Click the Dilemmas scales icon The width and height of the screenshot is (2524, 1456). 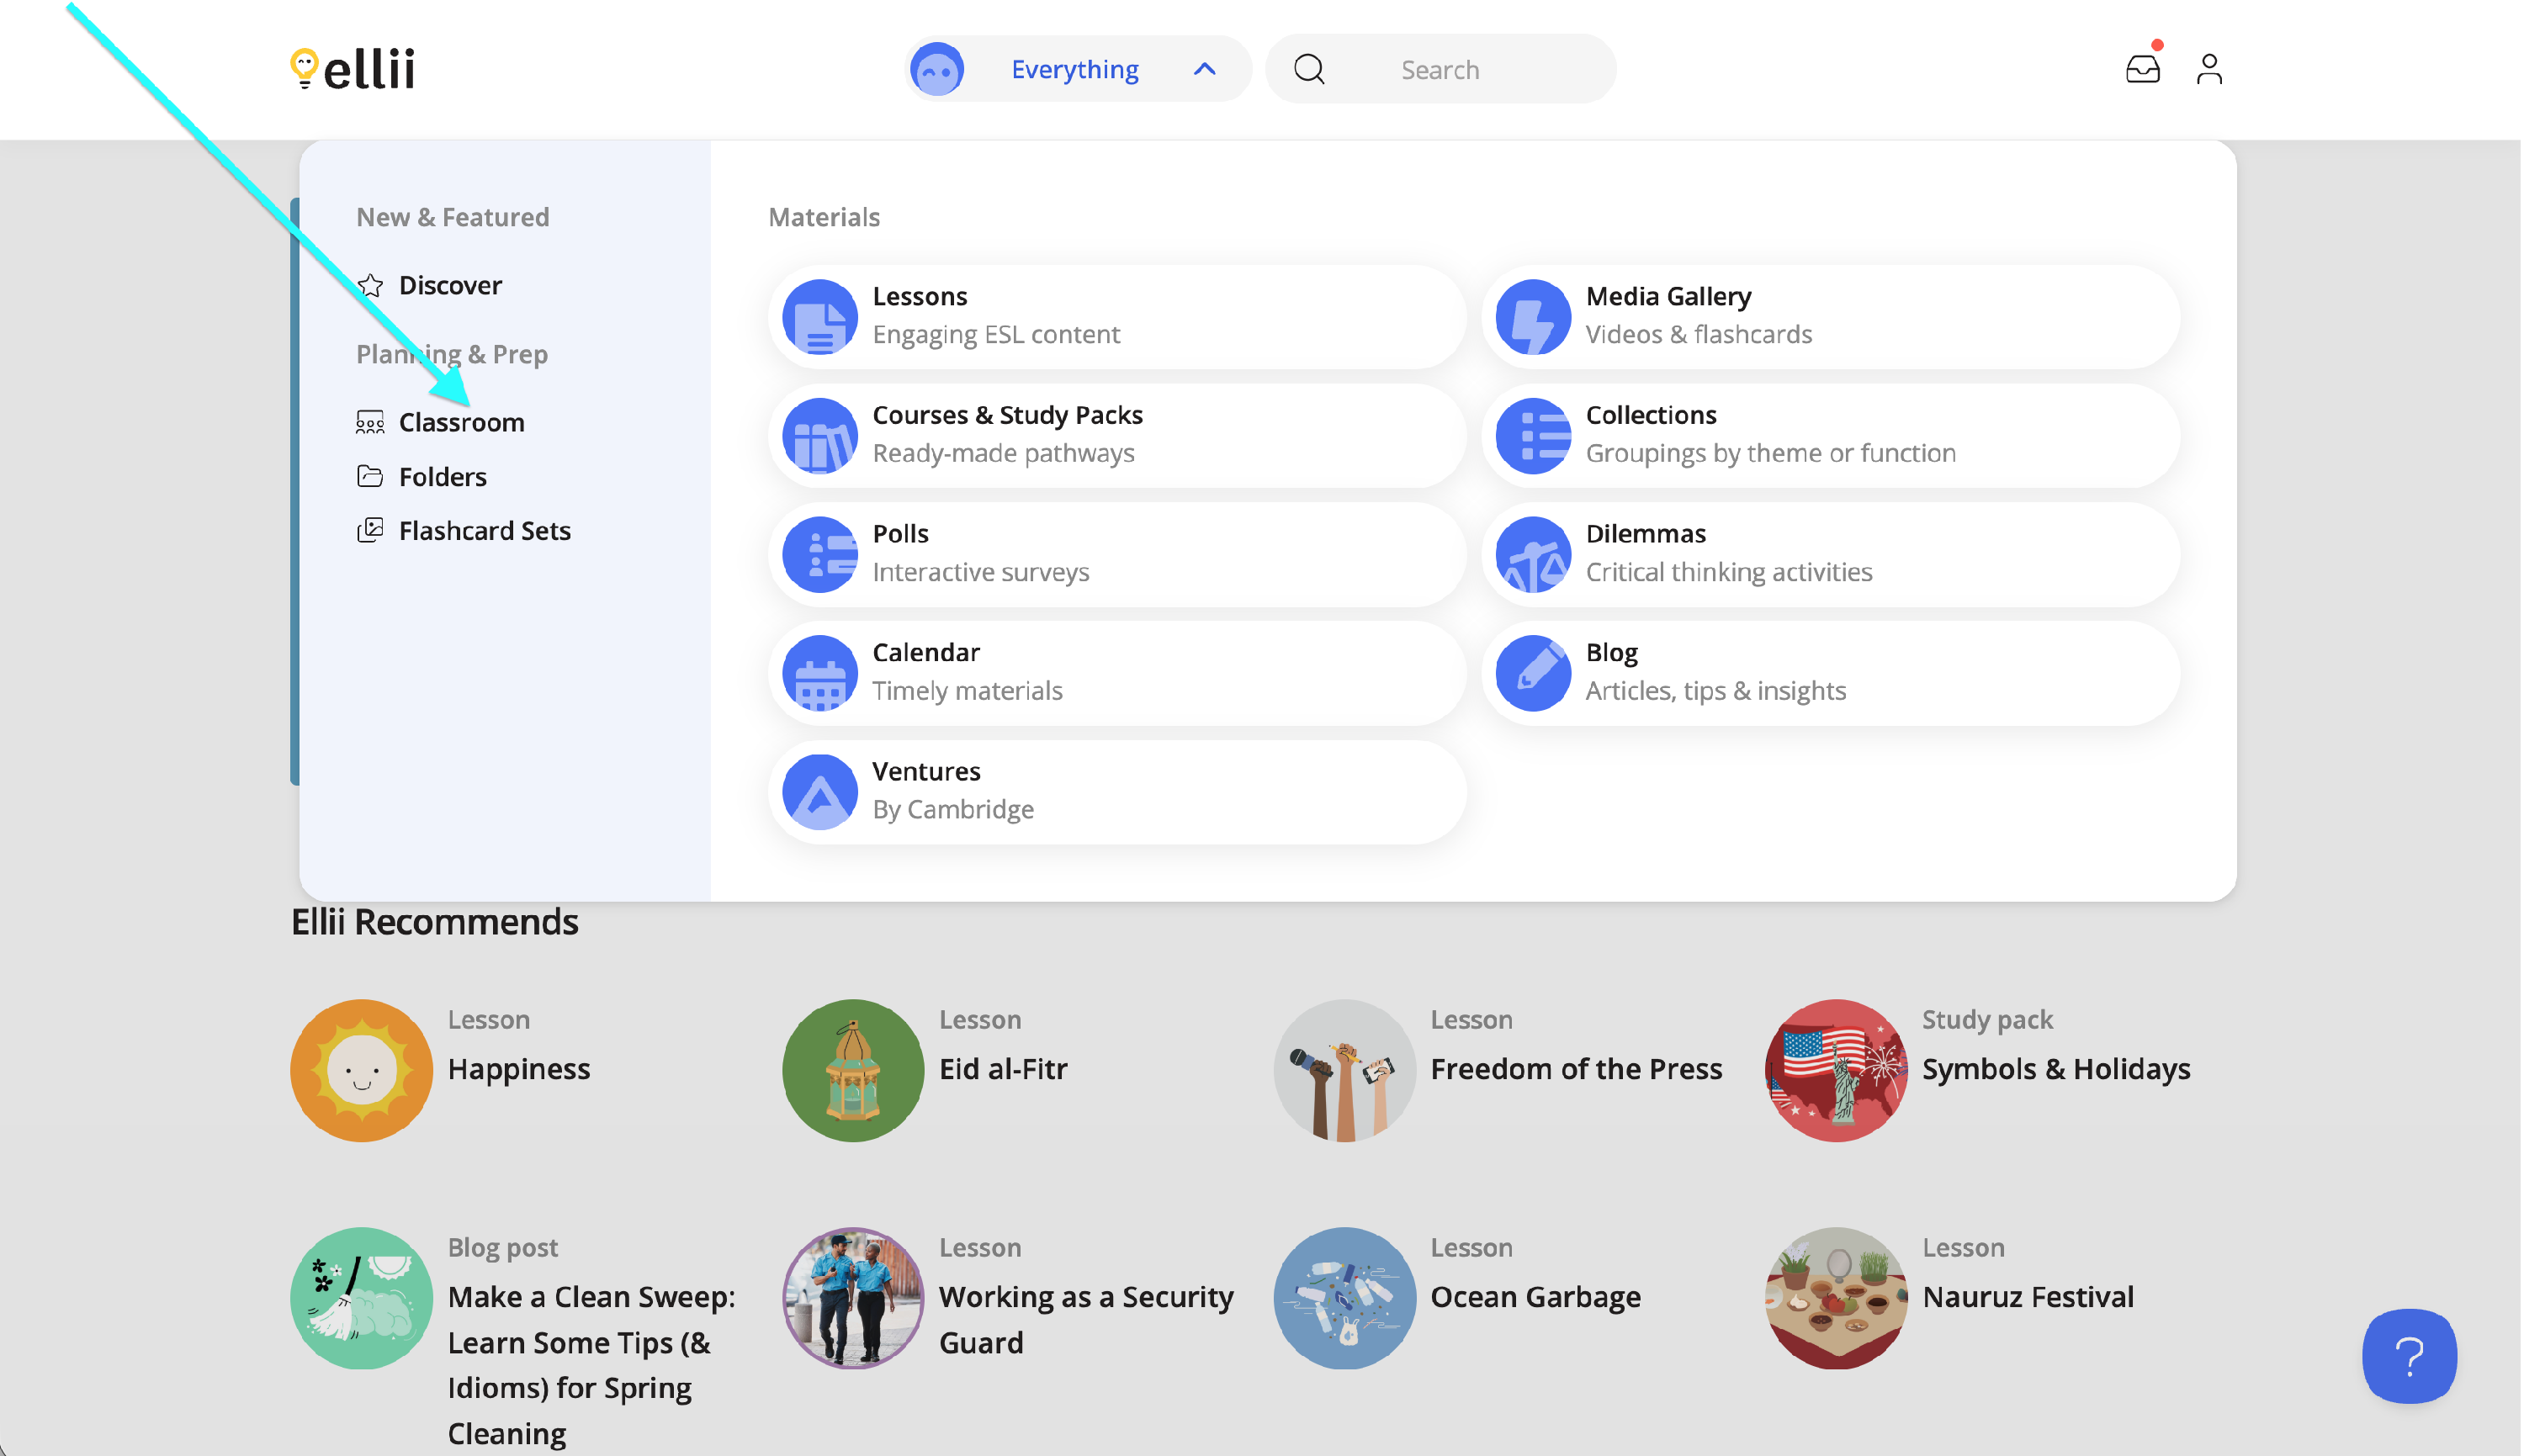click(1534, 555)
